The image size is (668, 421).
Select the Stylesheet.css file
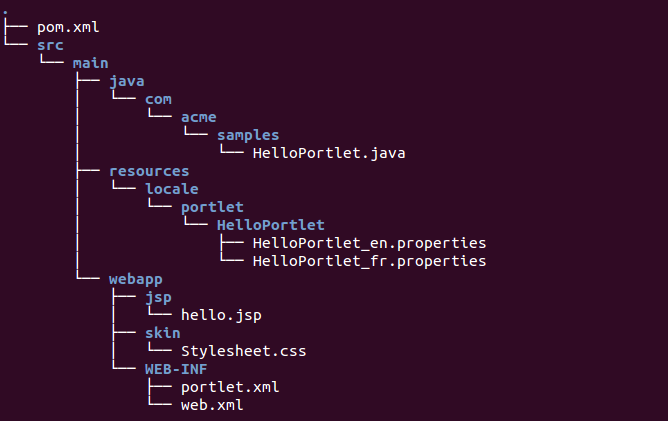click(244, 351)
